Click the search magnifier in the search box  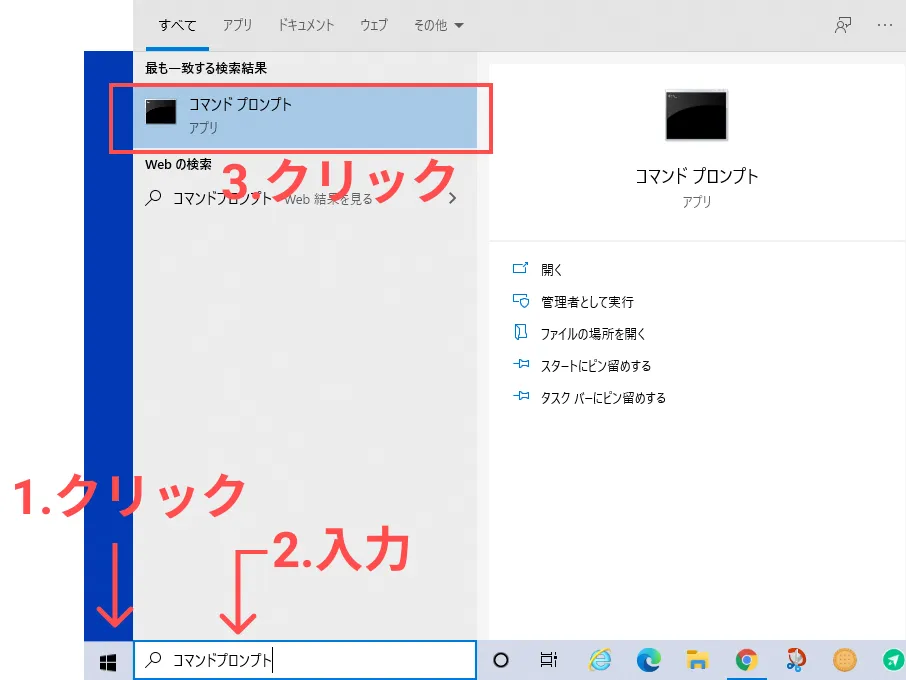(x=153, y=659)
